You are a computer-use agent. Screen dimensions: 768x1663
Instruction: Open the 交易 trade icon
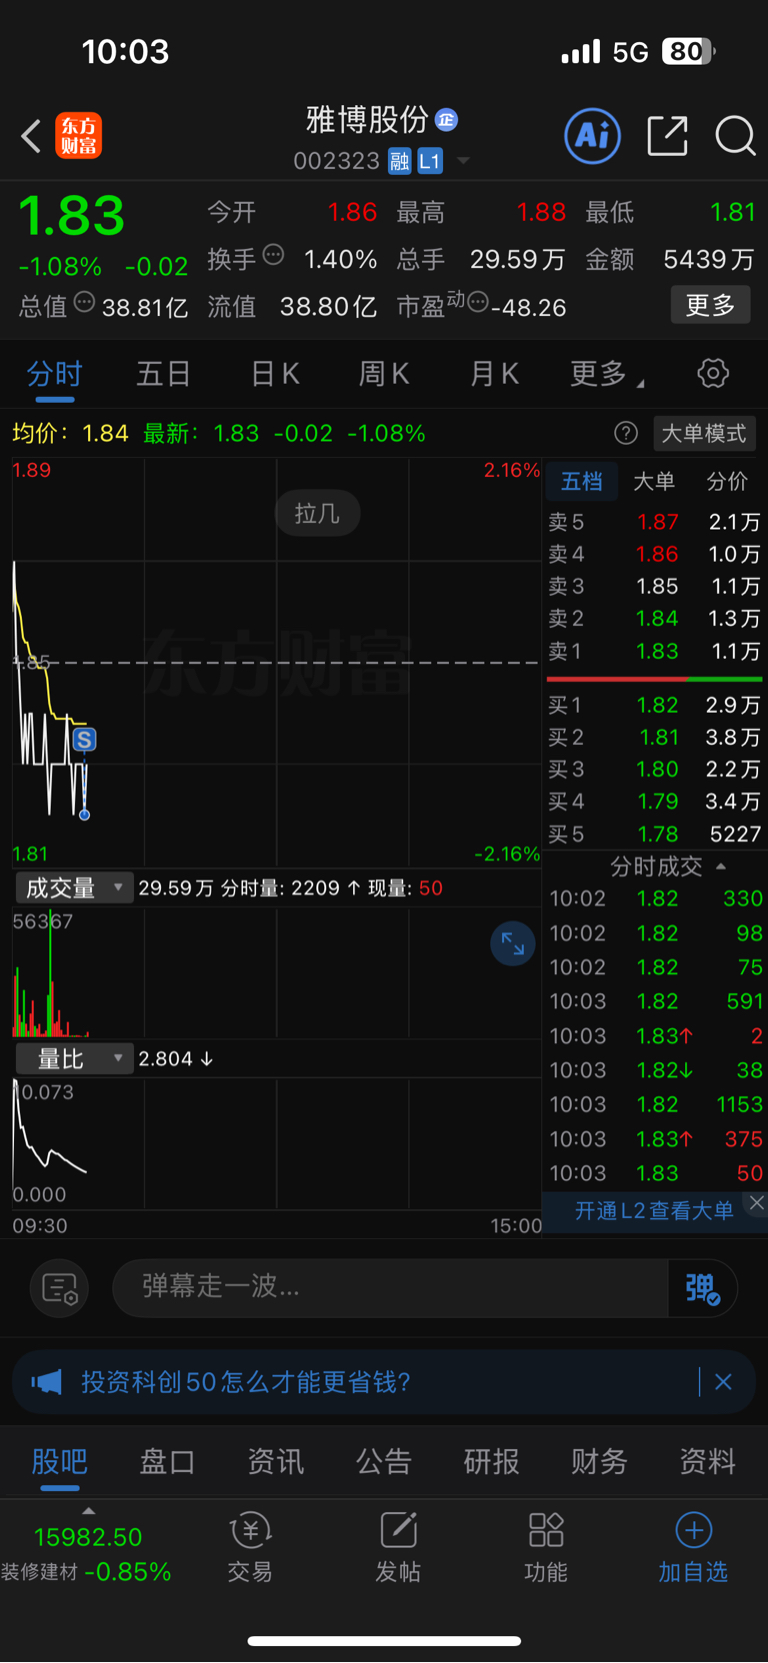click(250, 1547)
